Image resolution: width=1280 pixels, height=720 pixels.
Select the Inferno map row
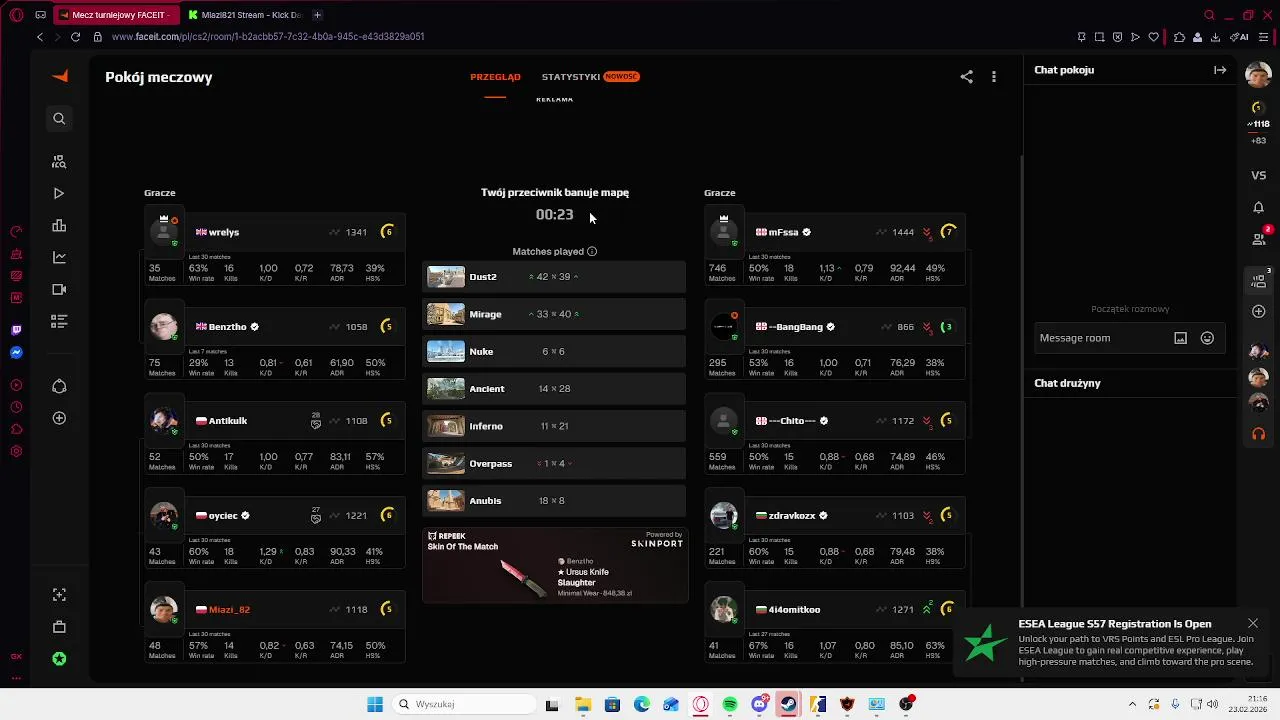coord(554,426)
